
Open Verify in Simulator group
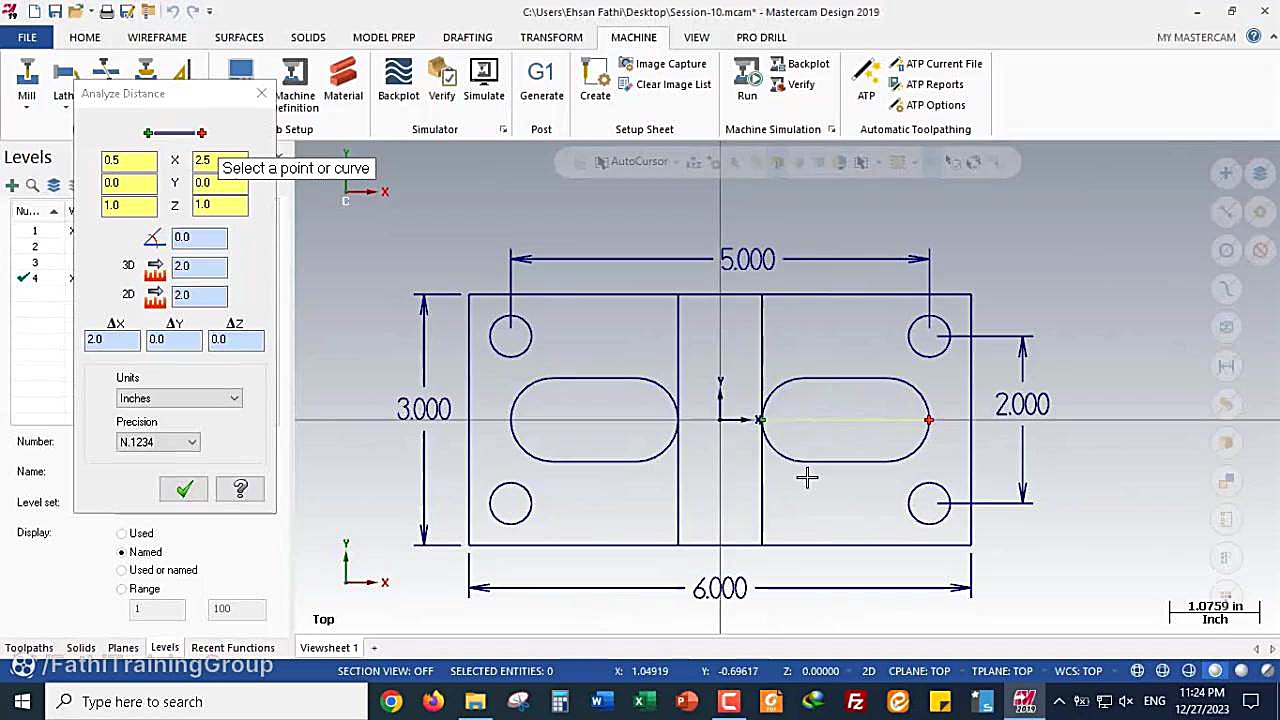(x=442, y=81)
